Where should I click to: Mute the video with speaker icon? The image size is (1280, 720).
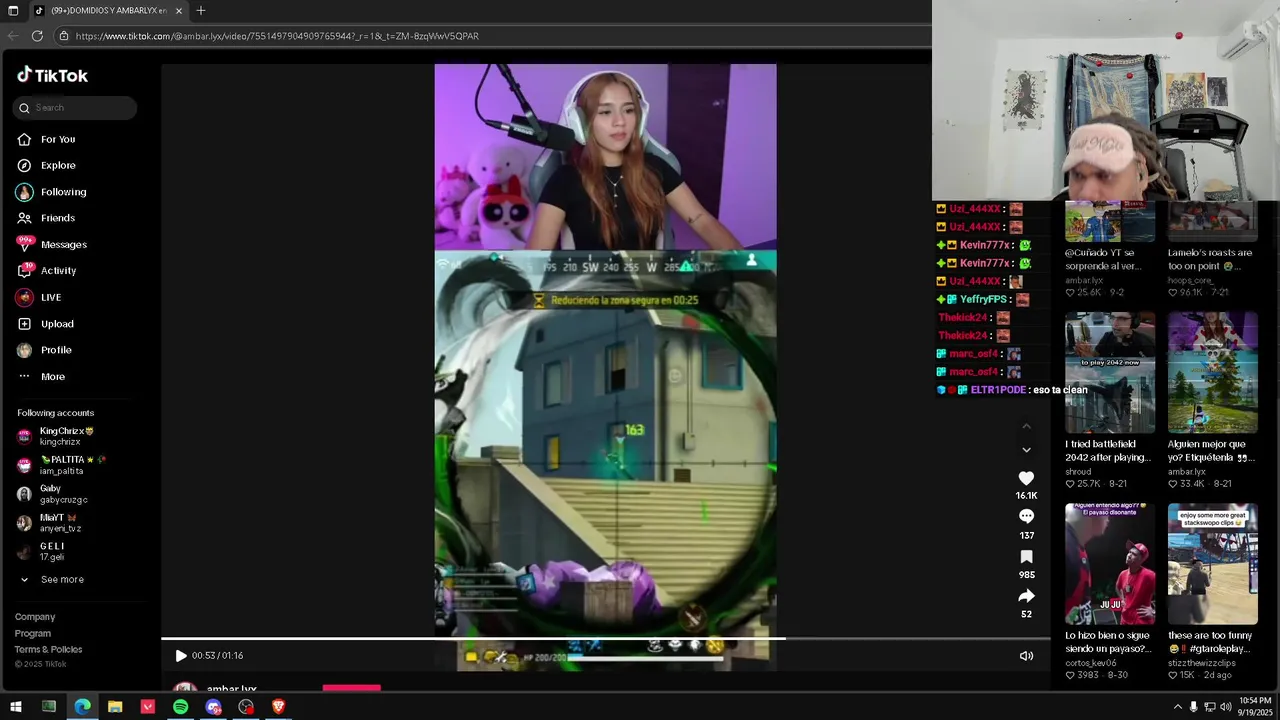tap(1026, 656)
